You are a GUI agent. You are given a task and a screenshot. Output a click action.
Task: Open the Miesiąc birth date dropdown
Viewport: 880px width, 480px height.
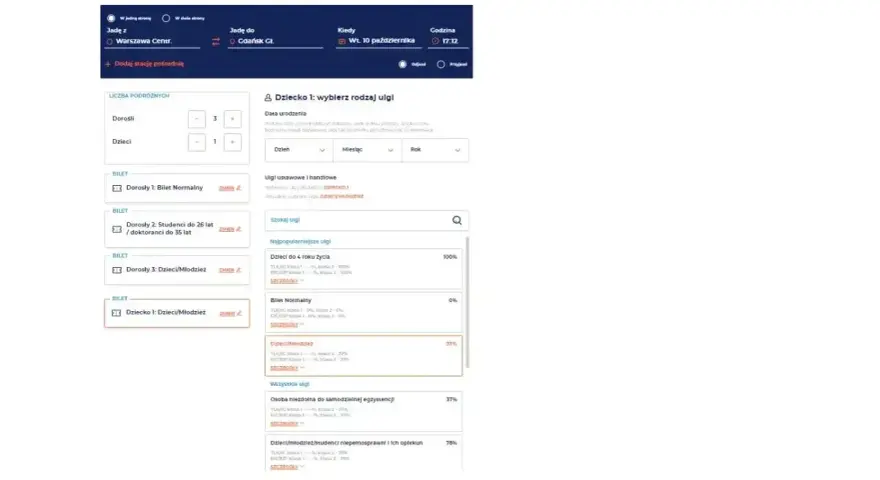coord(367,150)
